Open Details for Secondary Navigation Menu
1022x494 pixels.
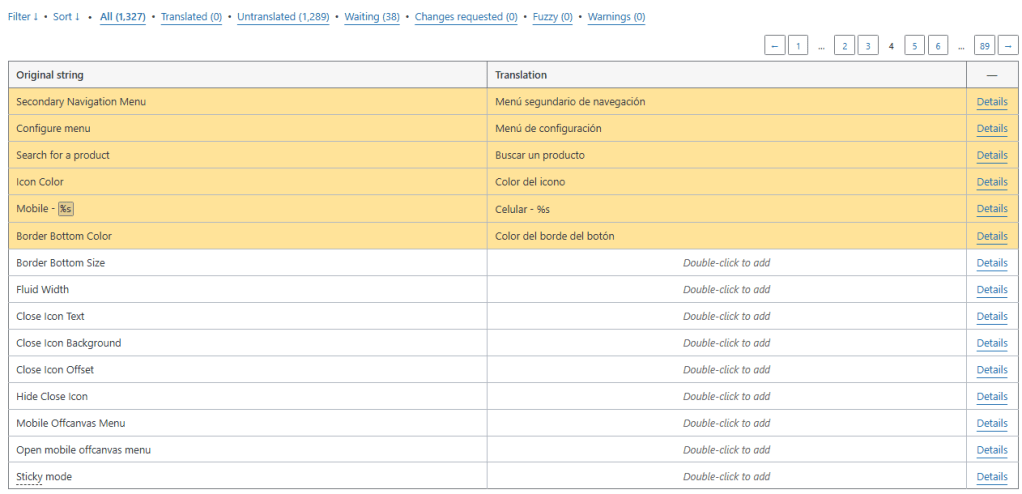(x=991, y=102)
